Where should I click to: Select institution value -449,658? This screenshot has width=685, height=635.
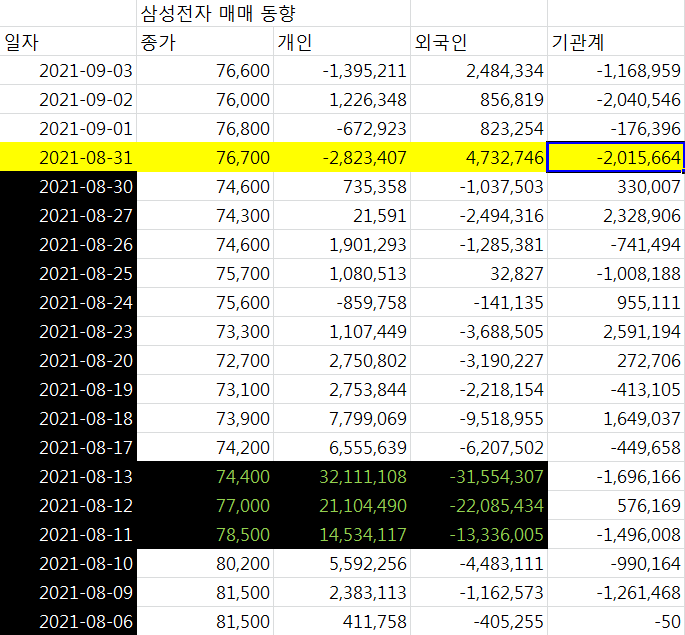(616, 447)
